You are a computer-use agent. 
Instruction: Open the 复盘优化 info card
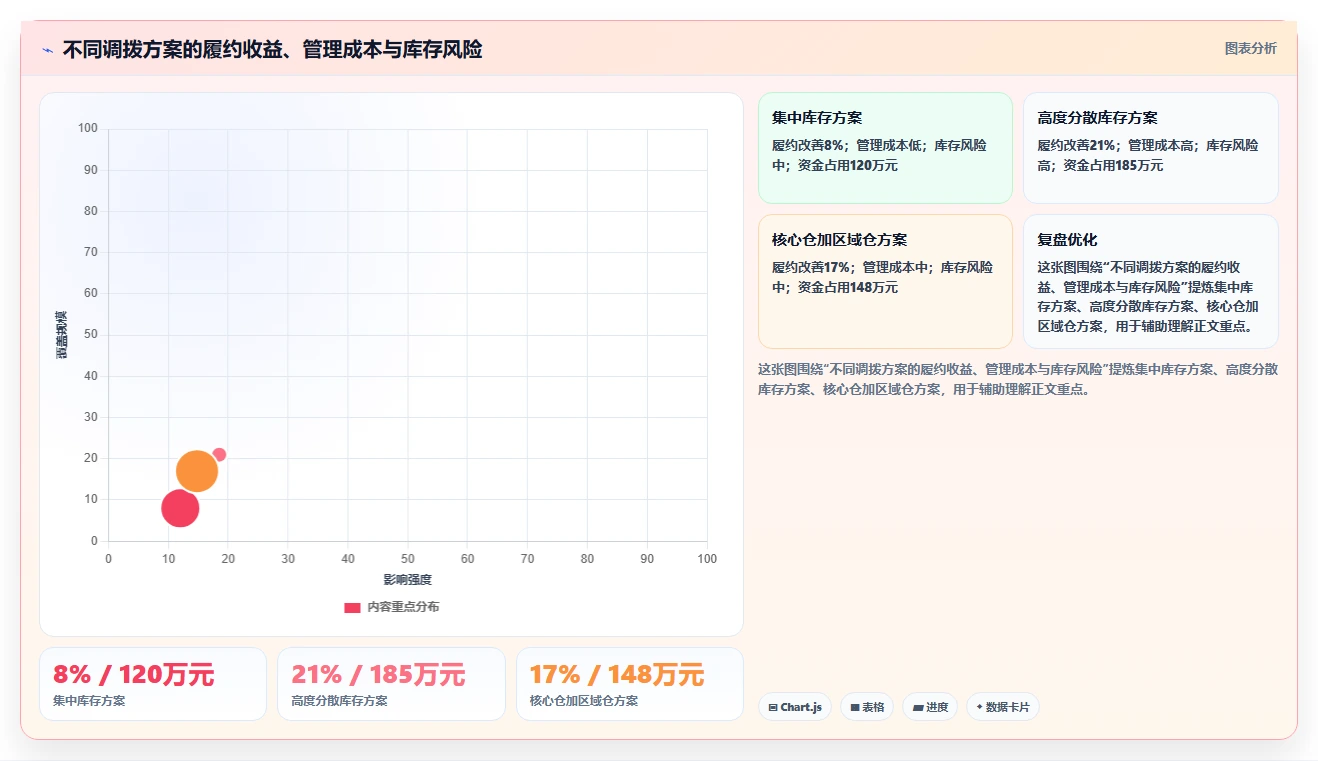(1150, 281)
